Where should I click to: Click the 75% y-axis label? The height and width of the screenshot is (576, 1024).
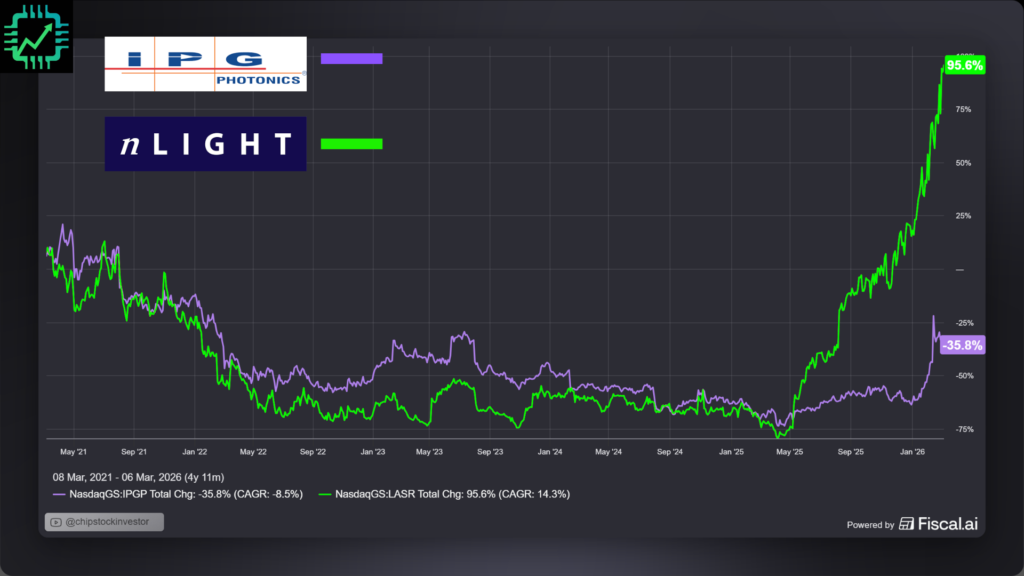tap(963, 110)
